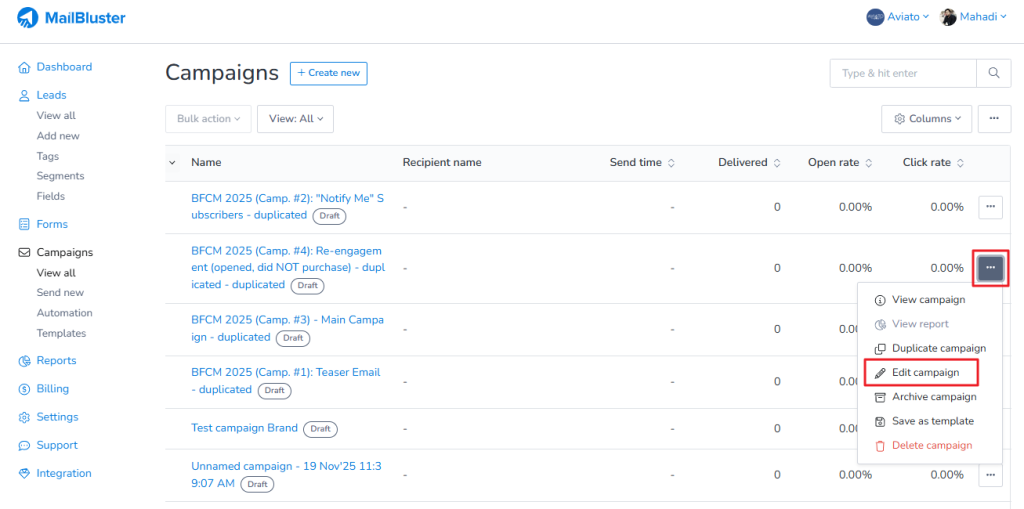
Task: Open the View: All filter dropdown
Action: click(295, 119)
